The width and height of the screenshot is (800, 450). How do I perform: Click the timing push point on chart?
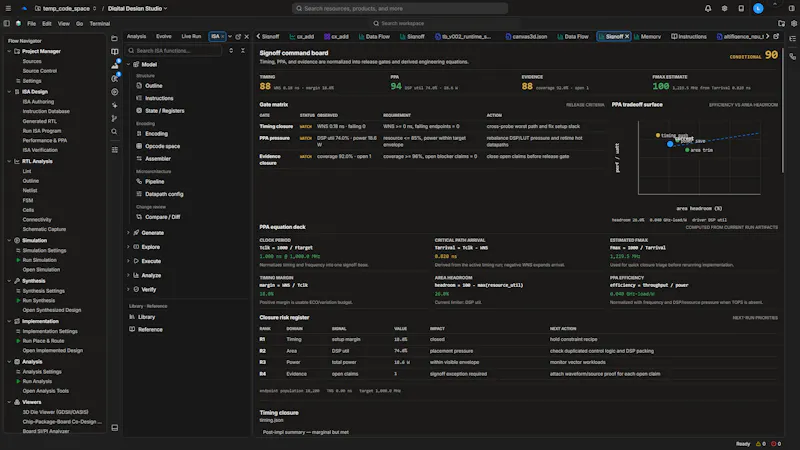658,135
